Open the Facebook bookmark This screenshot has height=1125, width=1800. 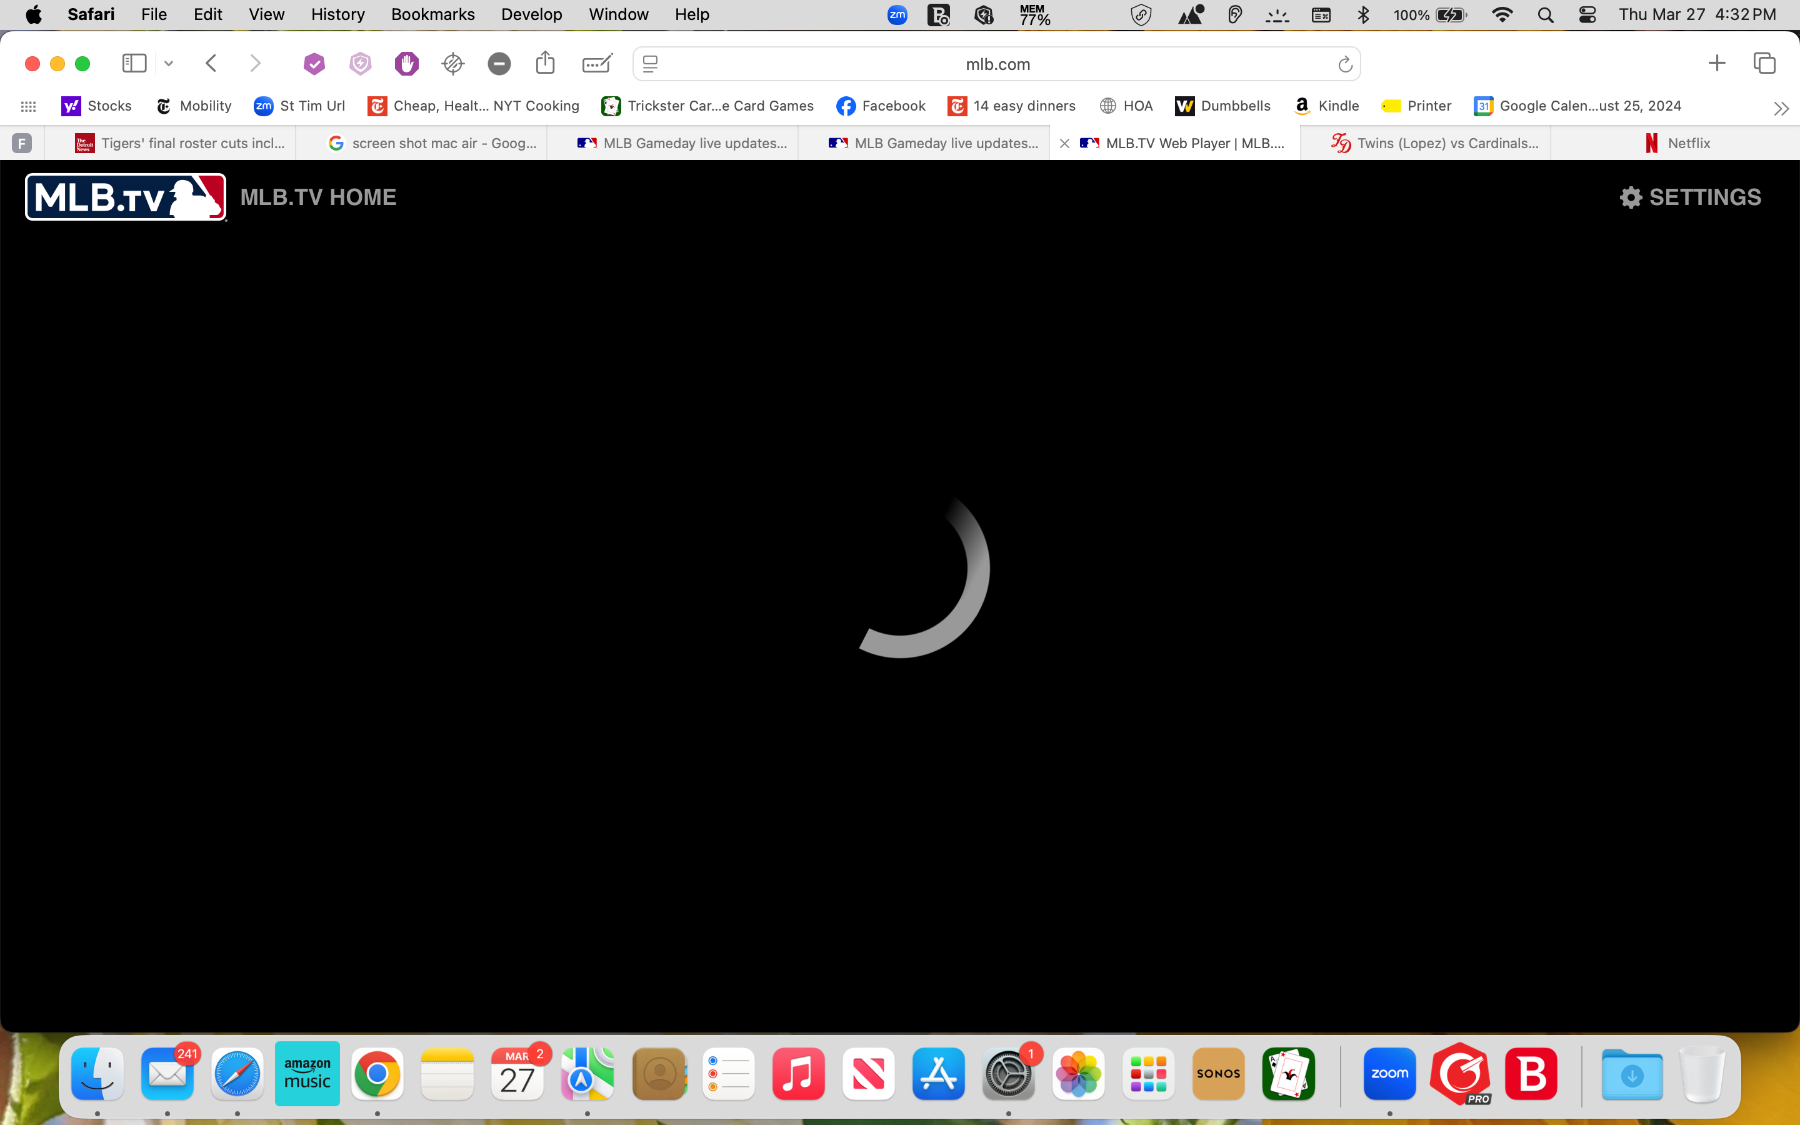881,106
